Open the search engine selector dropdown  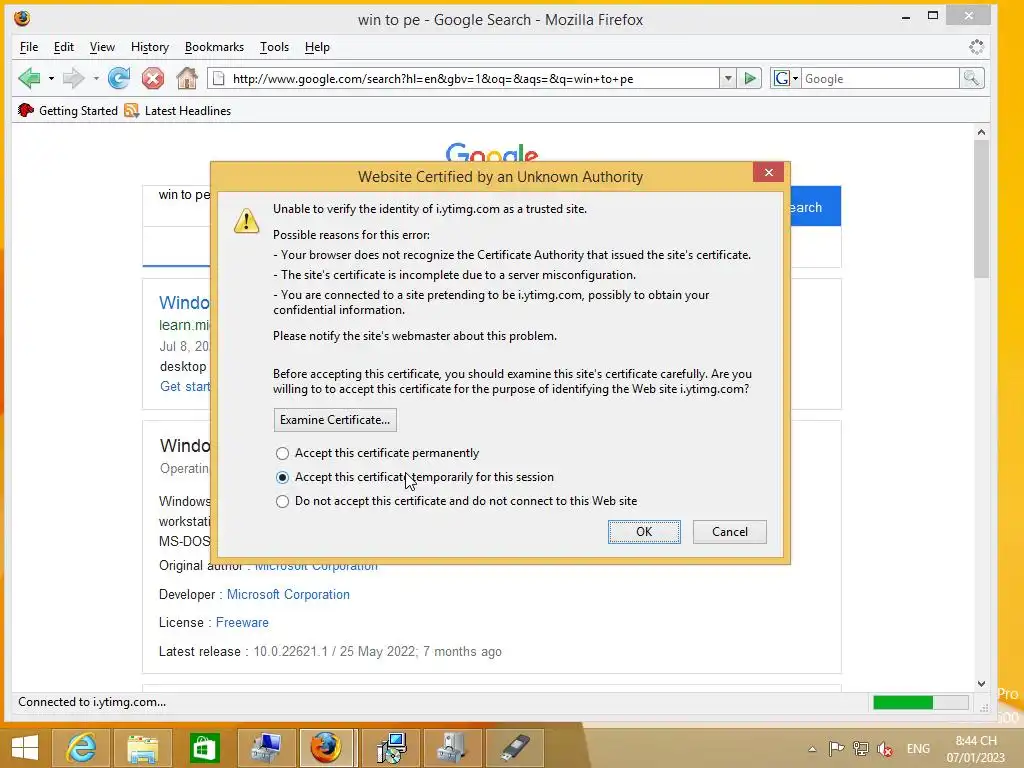coord(786,79)
